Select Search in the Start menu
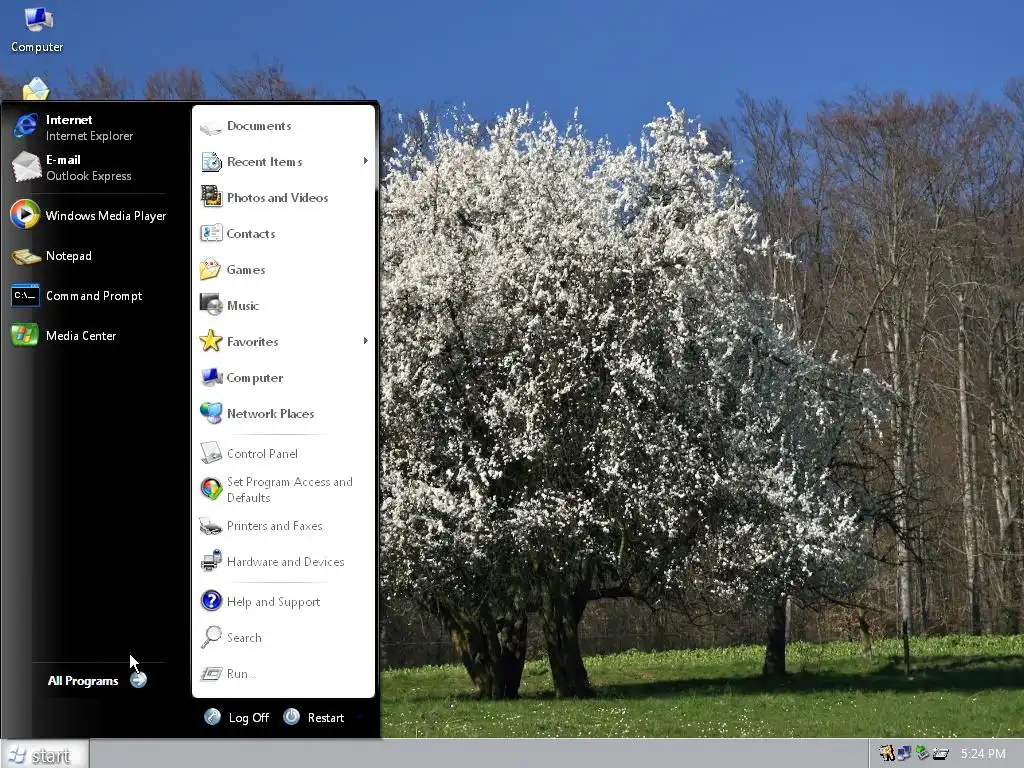The width and height of the screenshot is (1024, 768). tap(283, 637)
